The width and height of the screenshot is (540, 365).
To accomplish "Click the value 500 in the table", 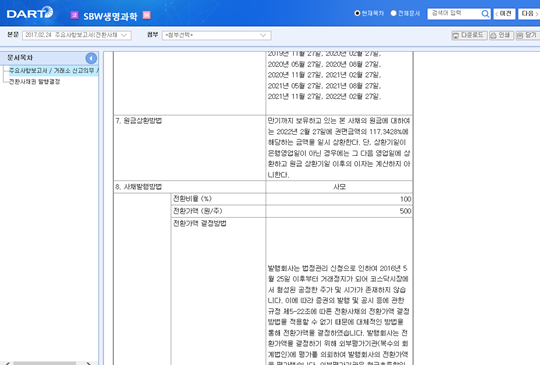I will pos(405,211).
